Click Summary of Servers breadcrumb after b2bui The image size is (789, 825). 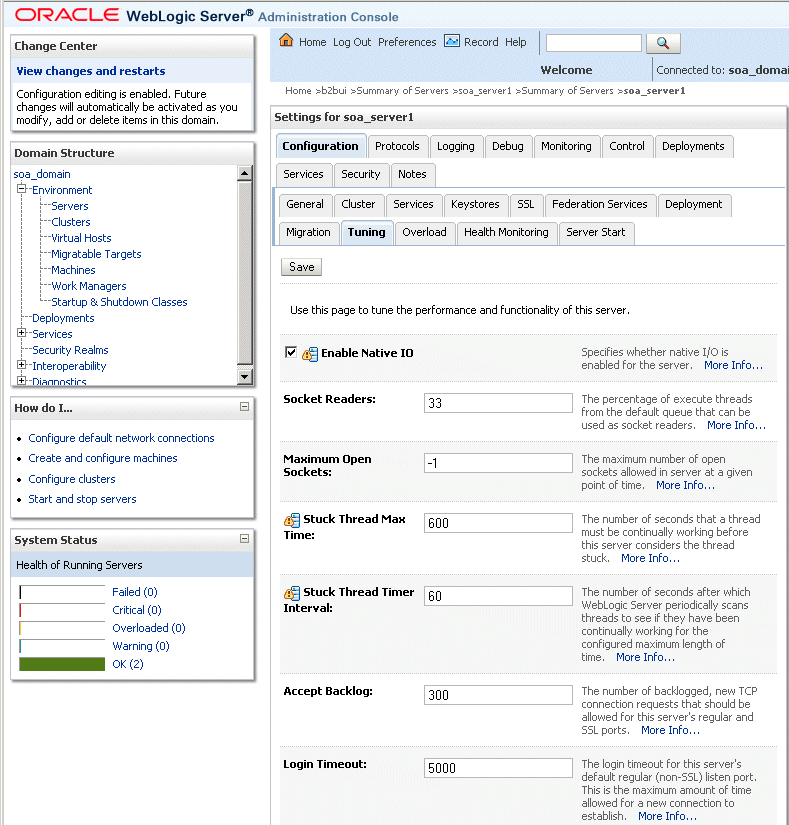[402, 91]
